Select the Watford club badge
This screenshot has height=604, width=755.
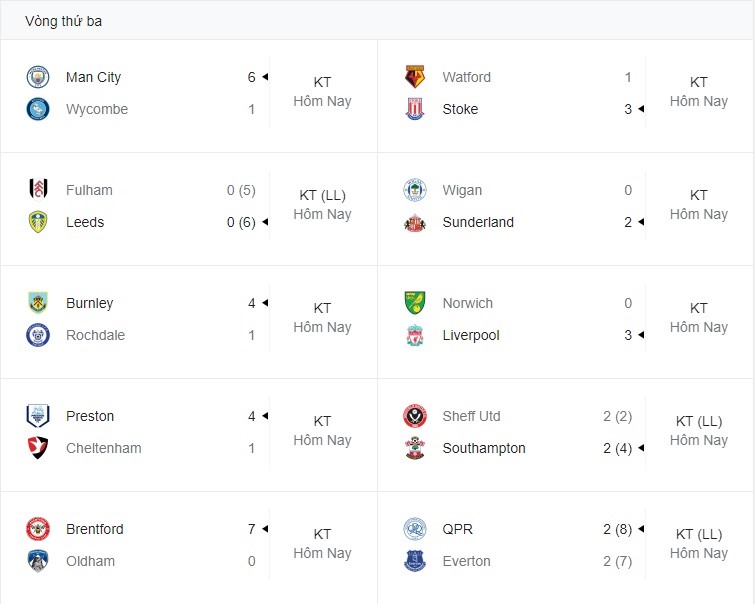tap(415, 77)
